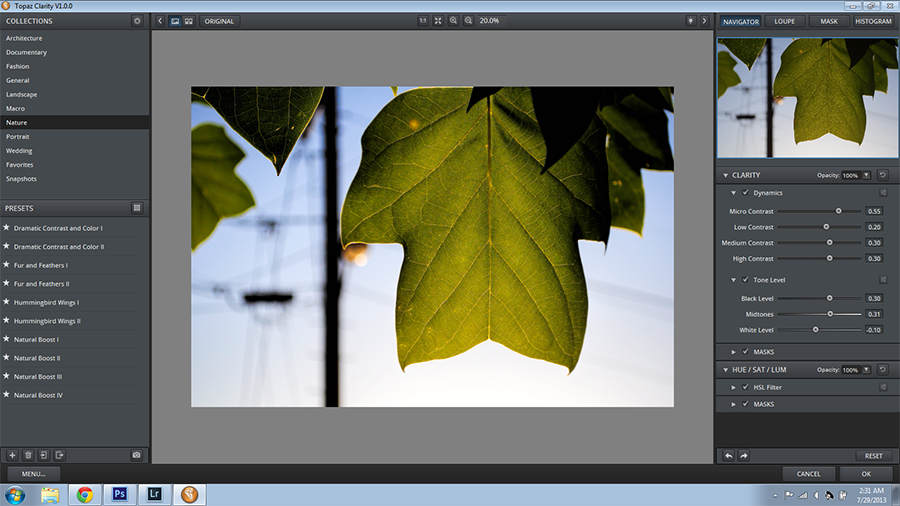Click the ORIGINAL view button
The image size is (900, 506).
[219, 21]
